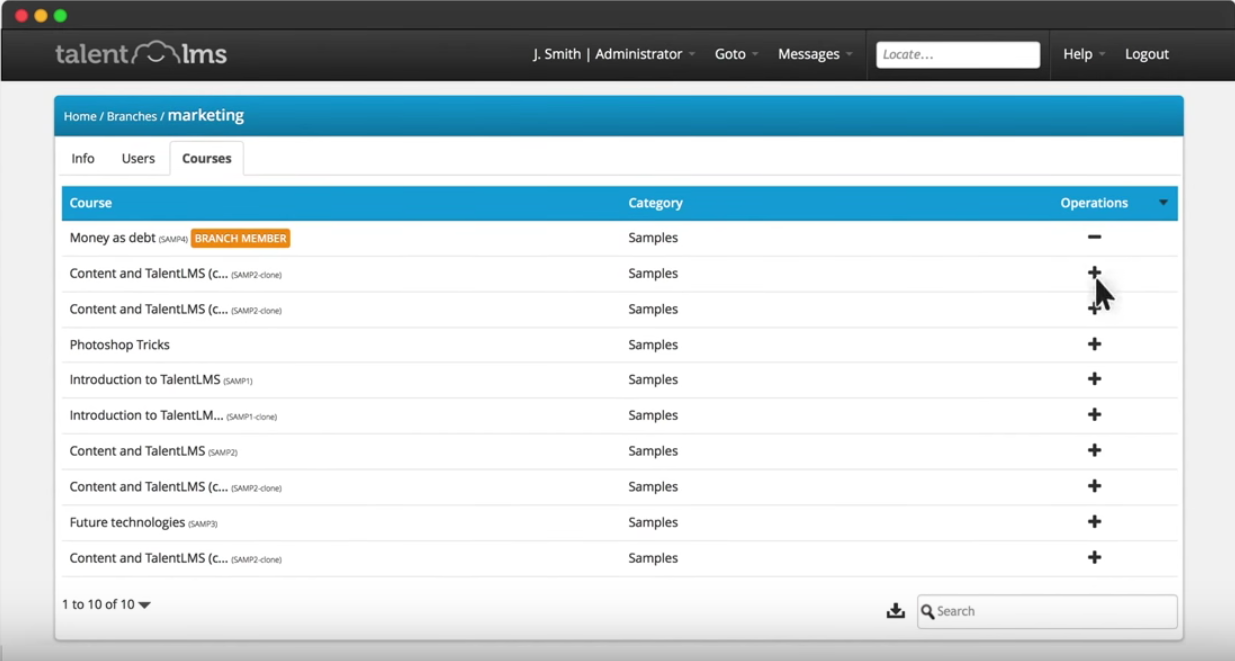The height and width of the screenshot is (661, 1235).
Task: Click Samples category in Future technologies row
Action: point(653,522)
